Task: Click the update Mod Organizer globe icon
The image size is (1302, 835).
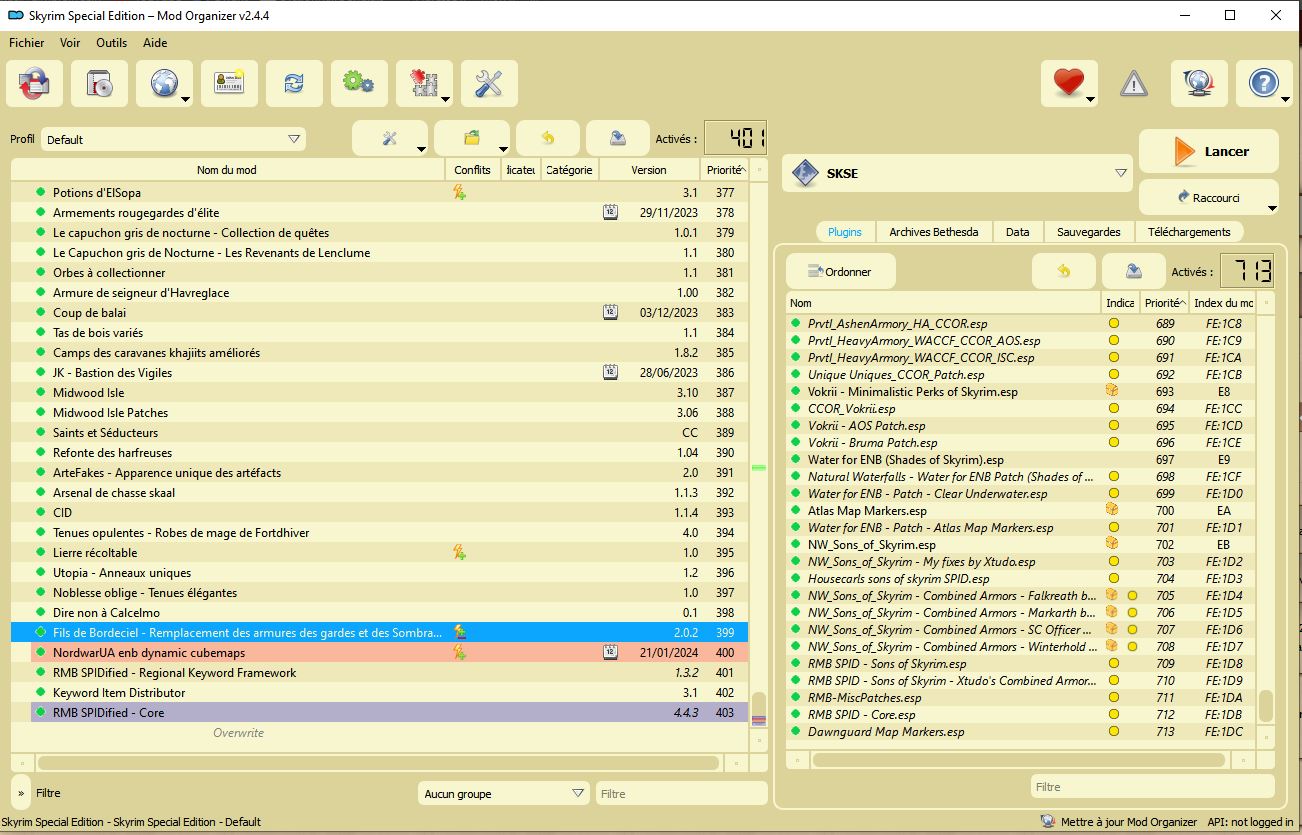Action: (1199, 83)
